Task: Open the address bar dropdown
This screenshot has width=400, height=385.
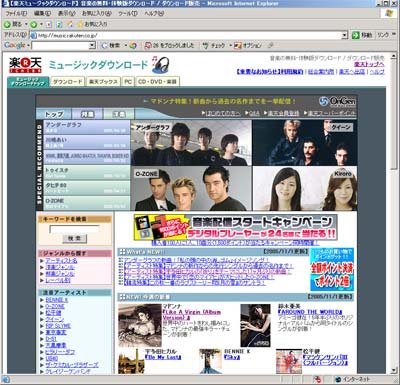Action: click(345, 35)
